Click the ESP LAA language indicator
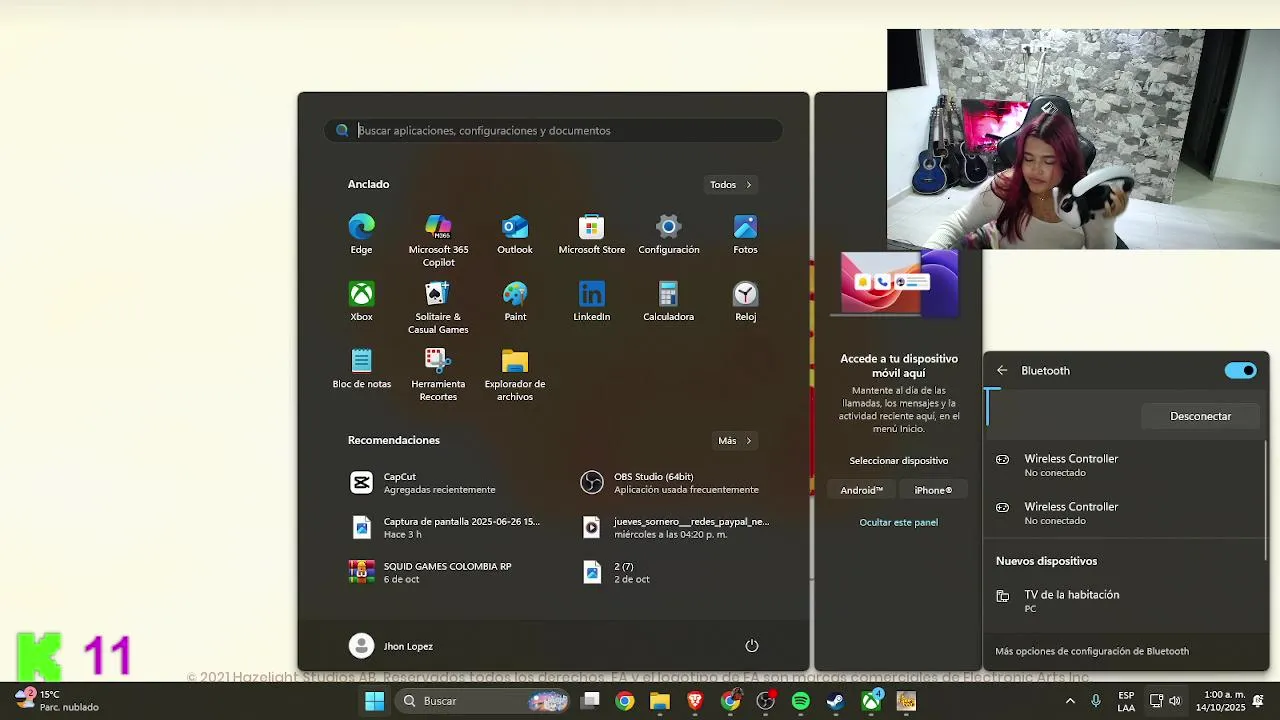The image size is (1280, 720). point(1126,701)
